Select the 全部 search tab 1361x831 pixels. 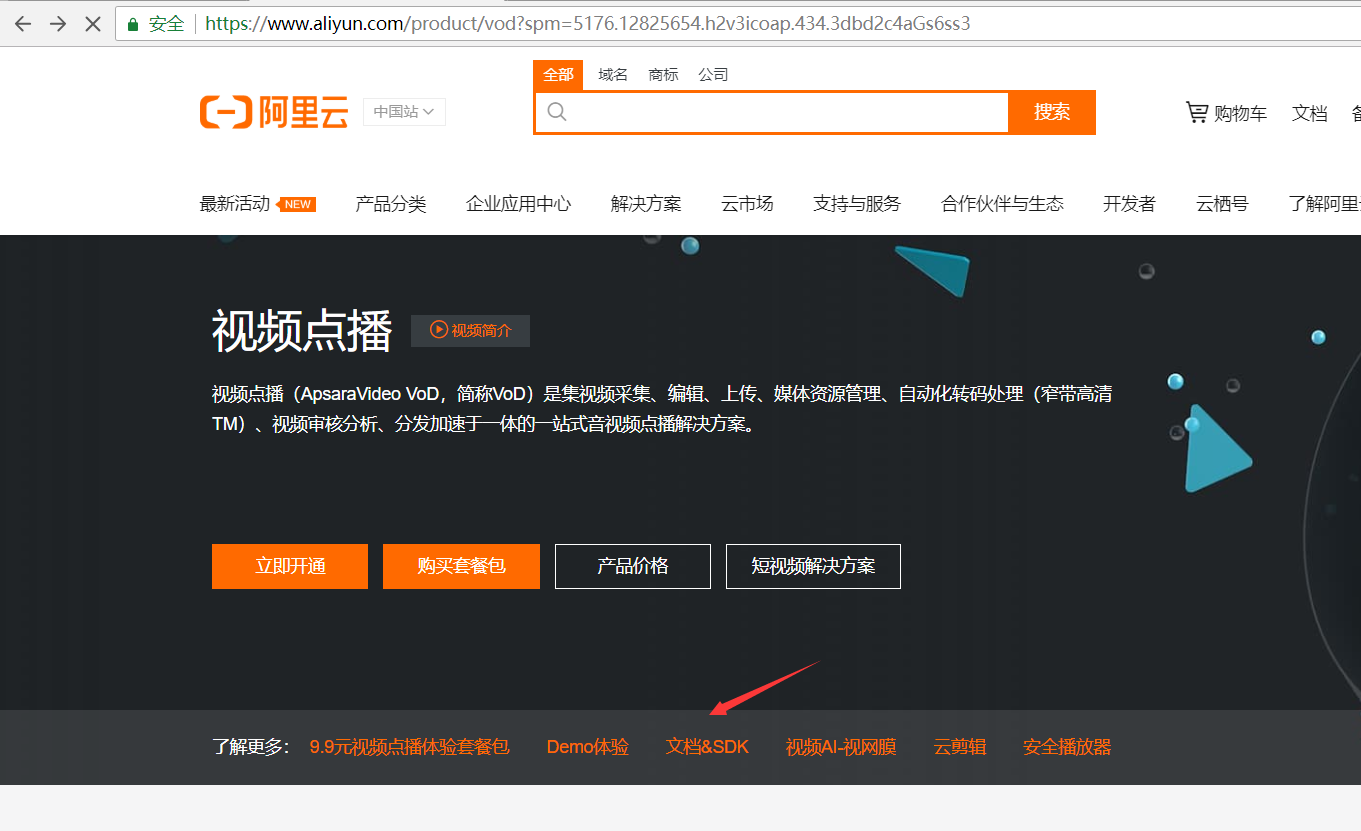point(559,75)
